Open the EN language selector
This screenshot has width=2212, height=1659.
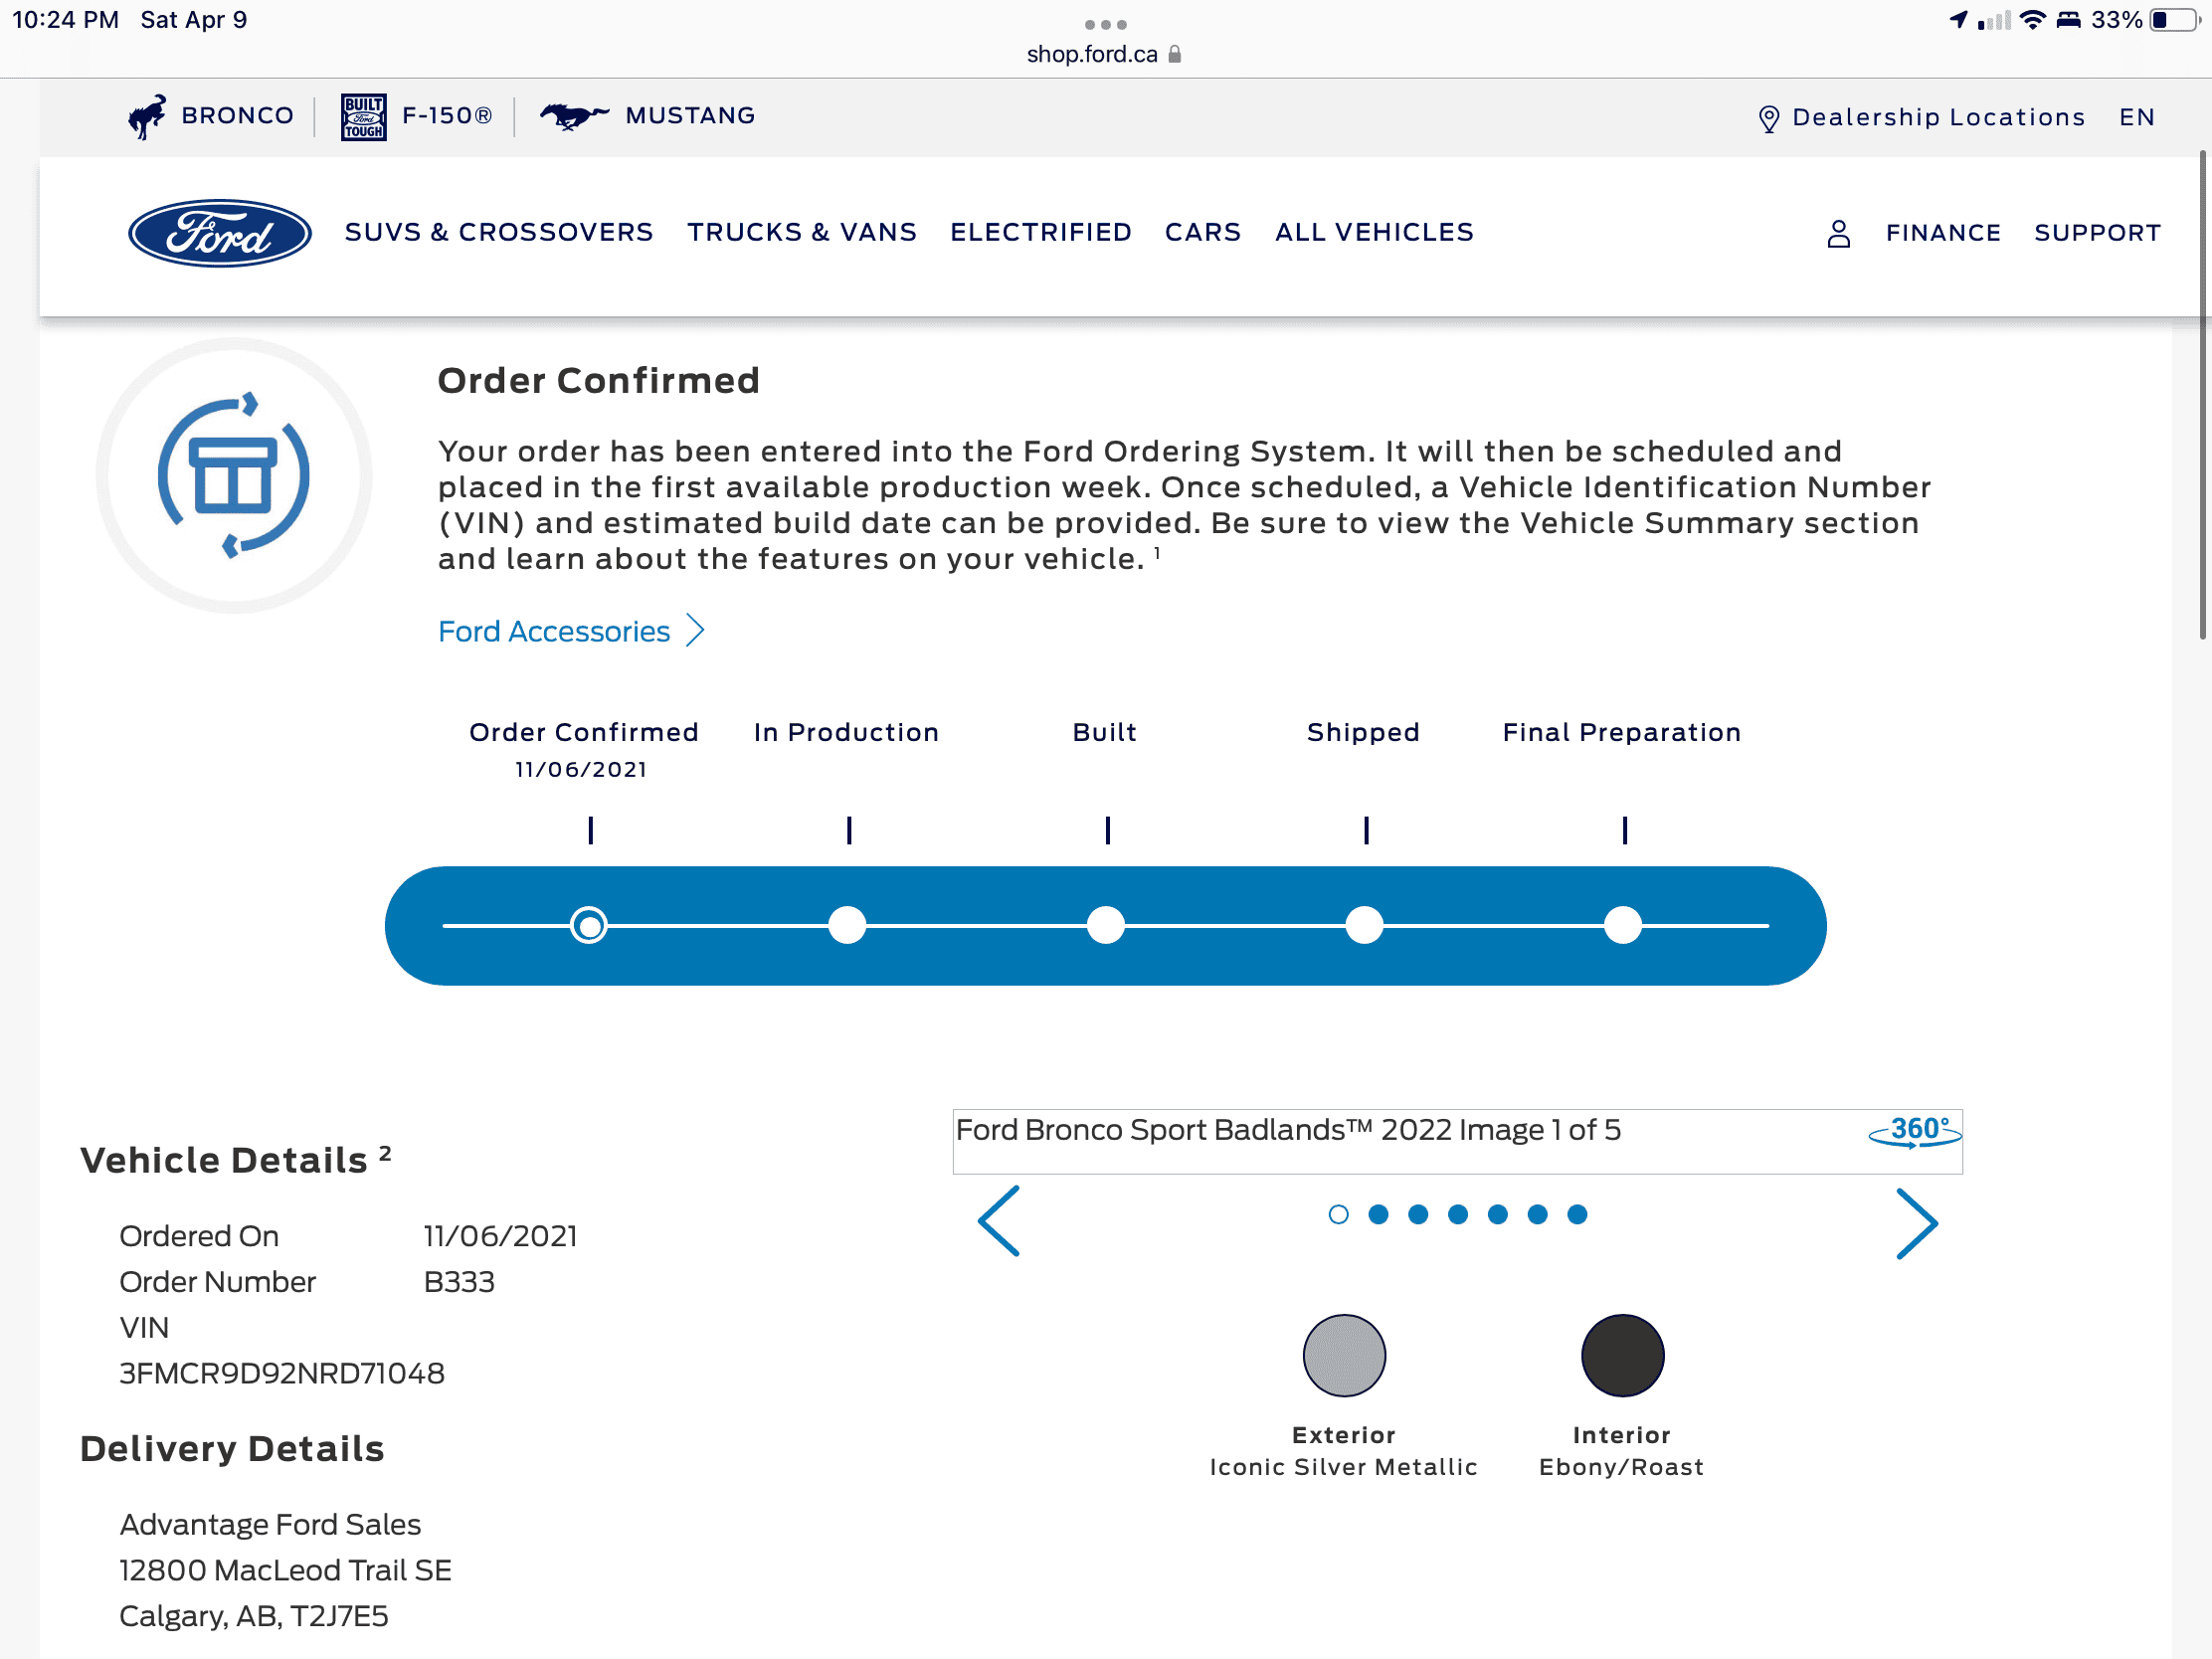click(x=2136, y=117)
